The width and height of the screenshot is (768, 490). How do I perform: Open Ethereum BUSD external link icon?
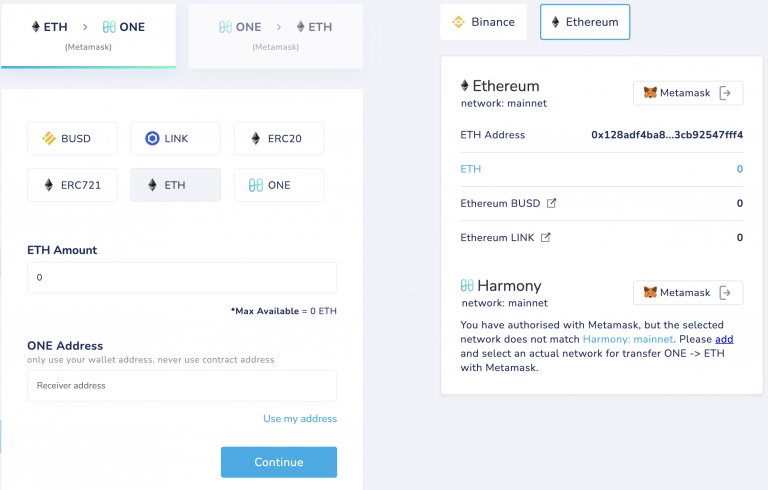pyautogui.click(x=551, y=204)
